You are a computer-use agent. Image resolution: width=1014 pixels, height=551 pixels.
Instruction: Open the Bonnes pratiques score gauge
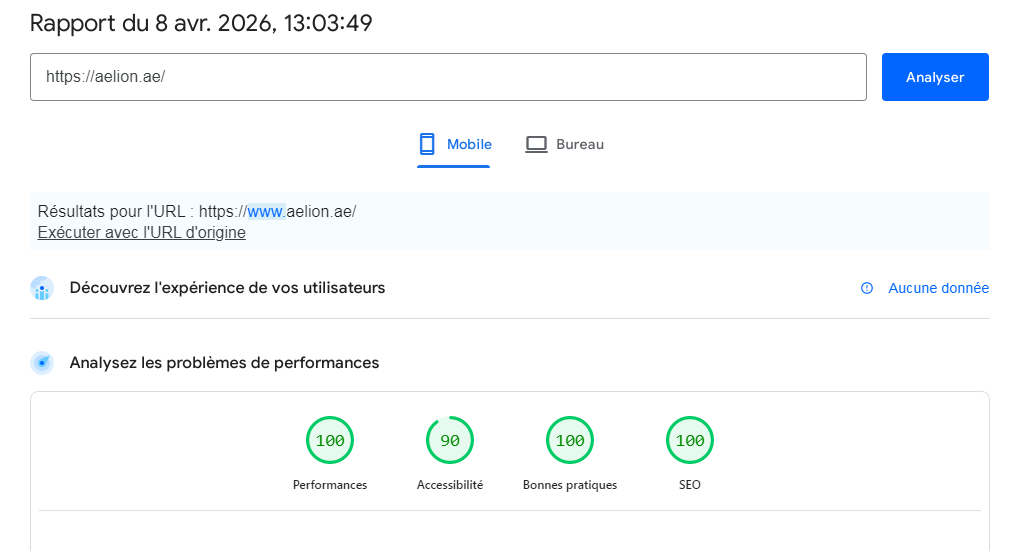pos(570,440)
